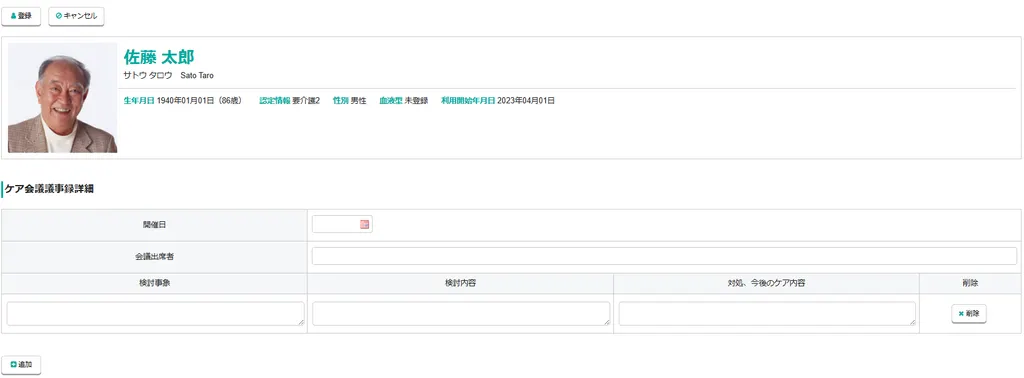Image resolution: width=1024 pixels, height=378 pixels.
Task: Click the 削除 column header
Action: (x=970, y=283)
